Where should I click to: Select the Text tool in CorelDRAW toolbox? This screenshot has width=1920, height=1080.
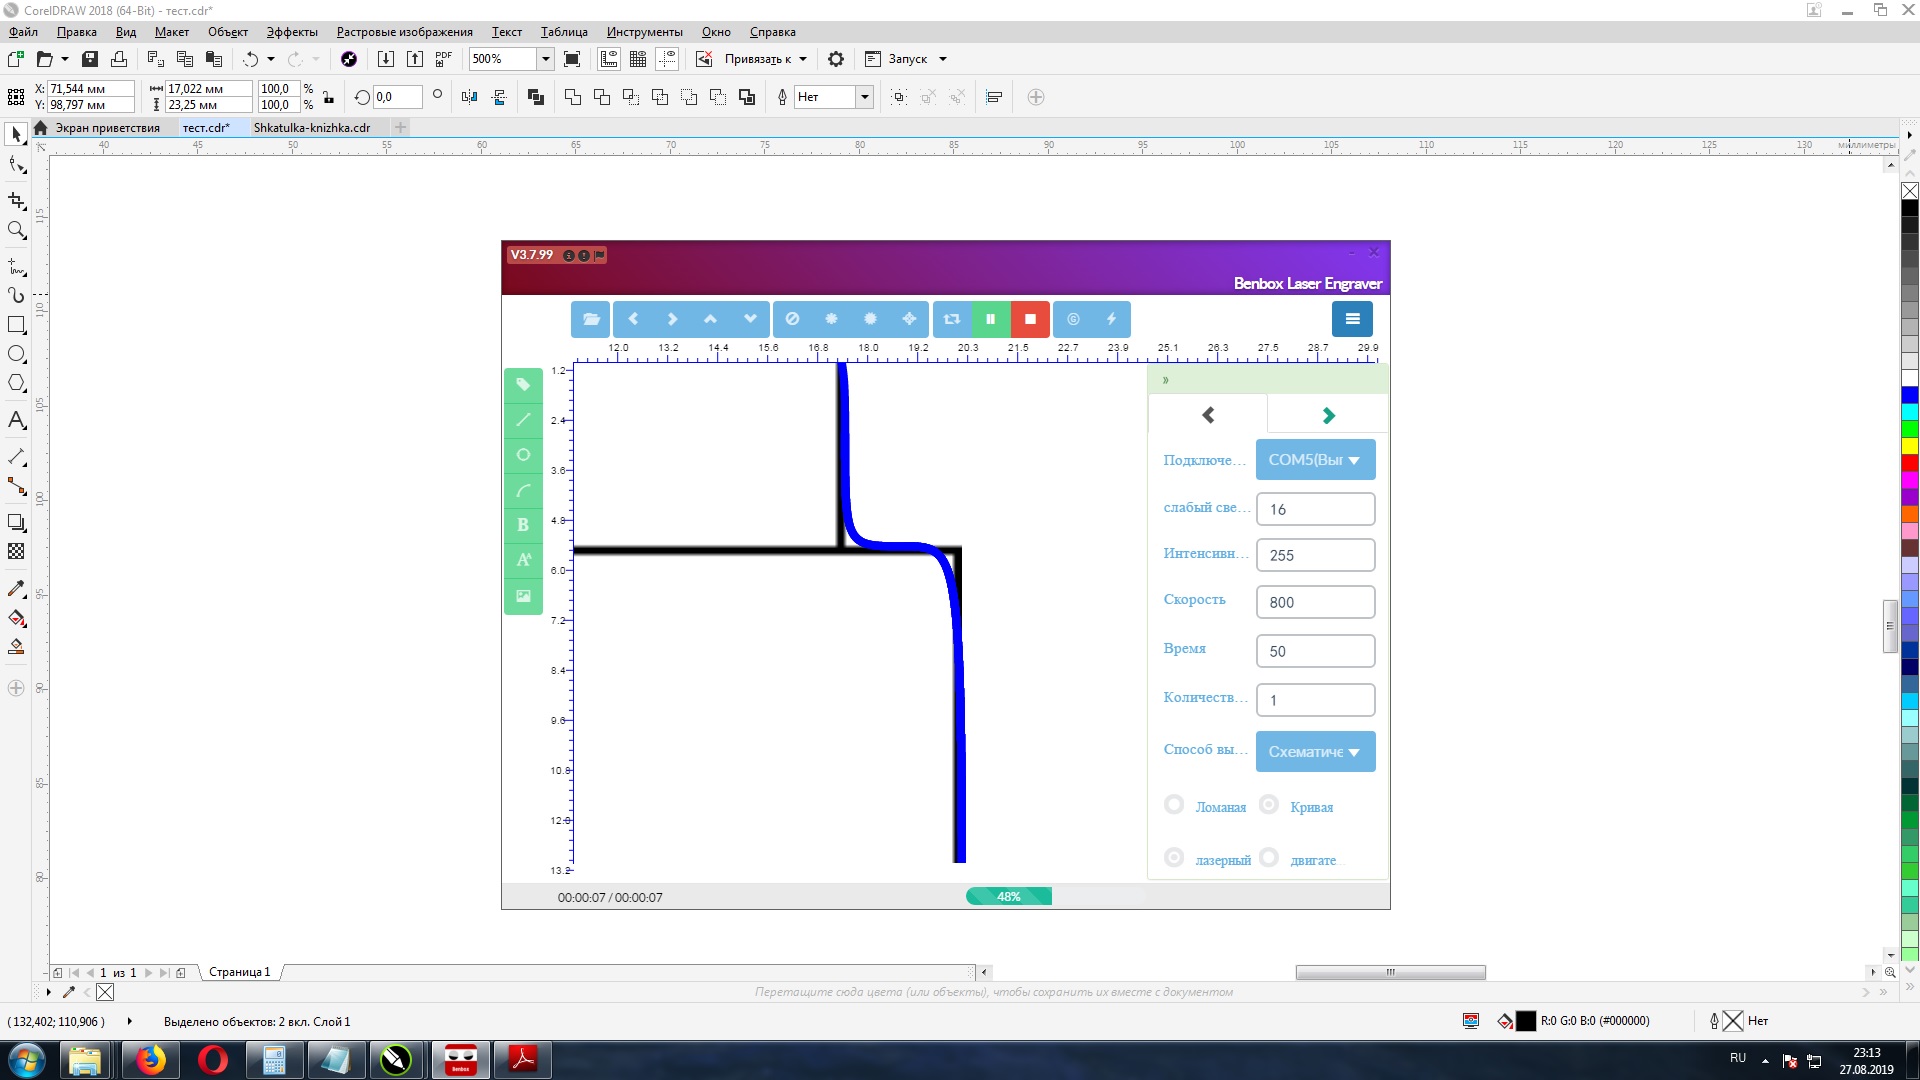pyautogui.click(x=16, y=420)
